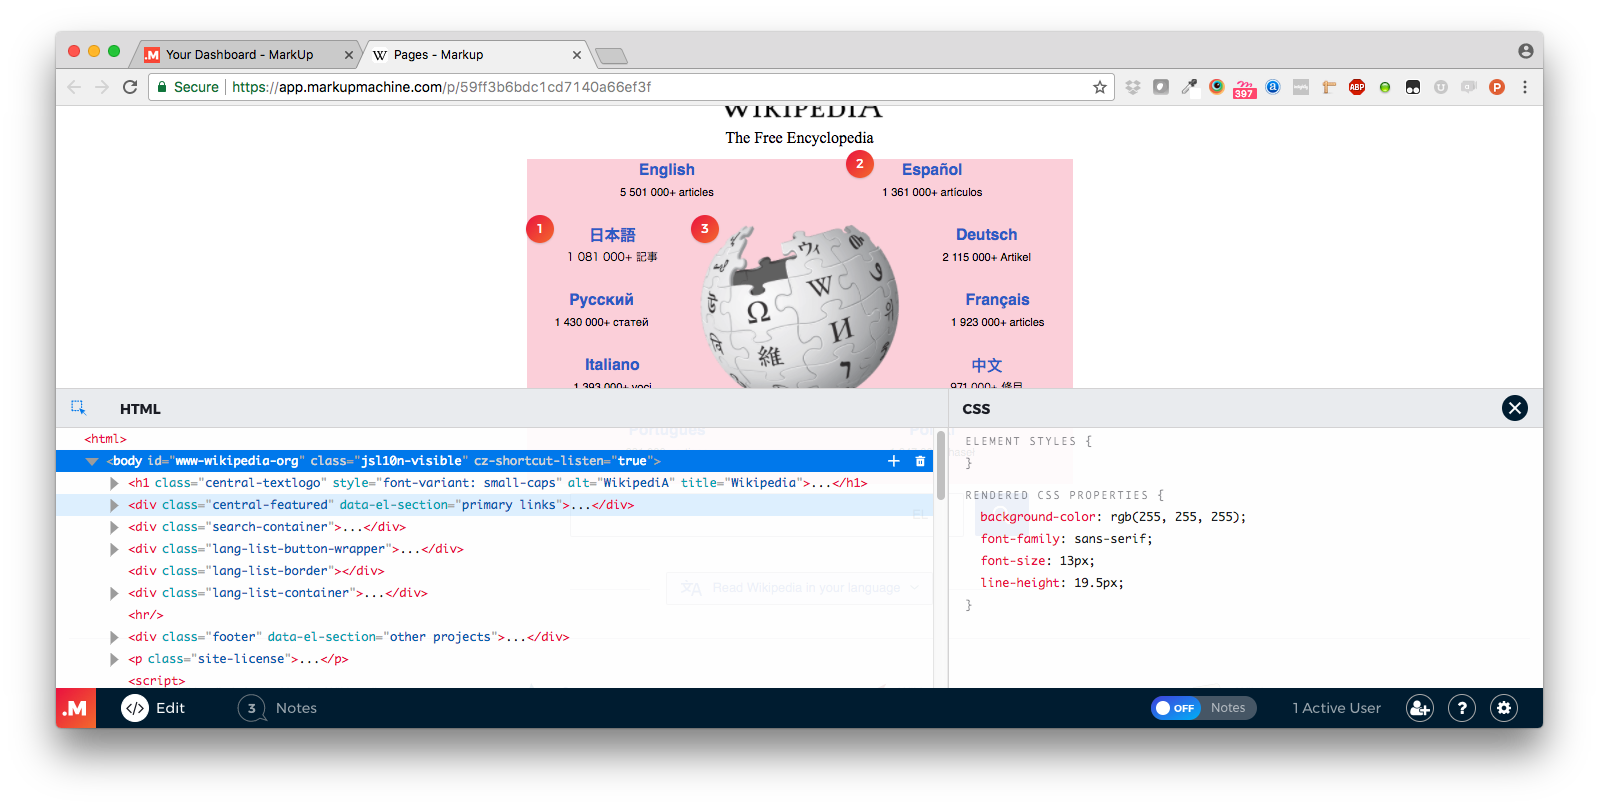Reload the page
Image resolution: width=1599 pixels, height=808 pixels.
click(130, 87)
